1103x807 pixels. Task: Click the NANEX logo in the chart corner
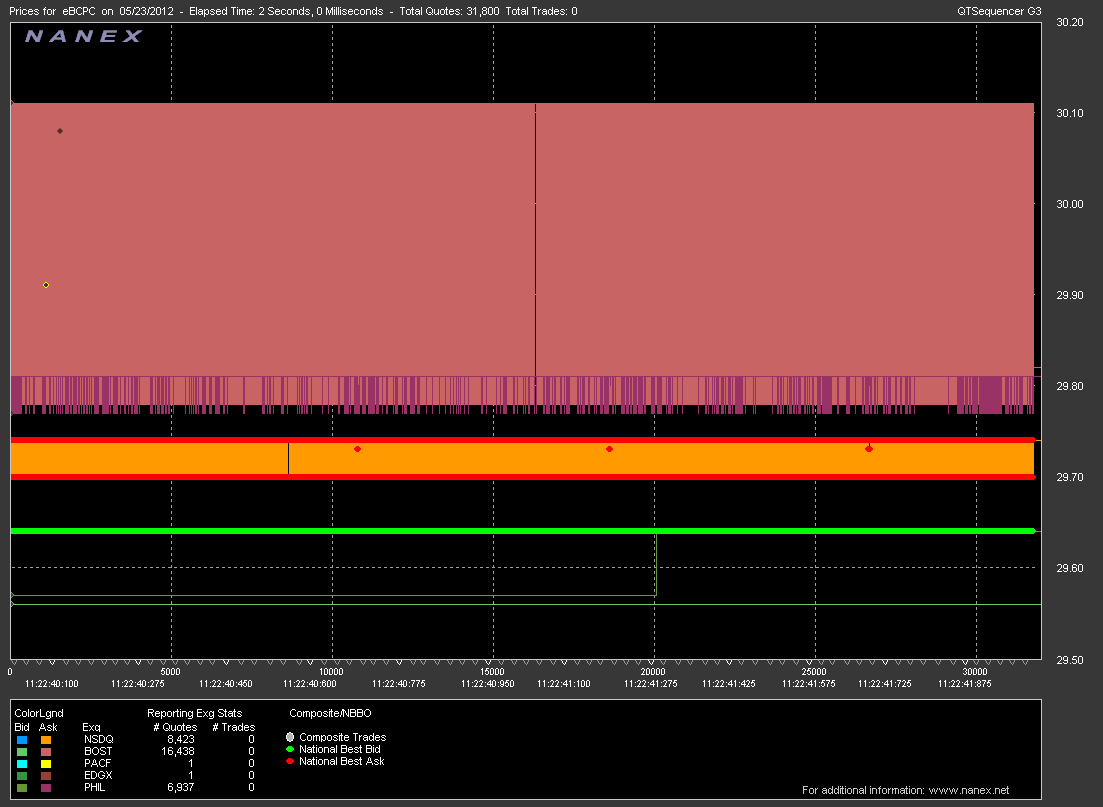(83, 36)
